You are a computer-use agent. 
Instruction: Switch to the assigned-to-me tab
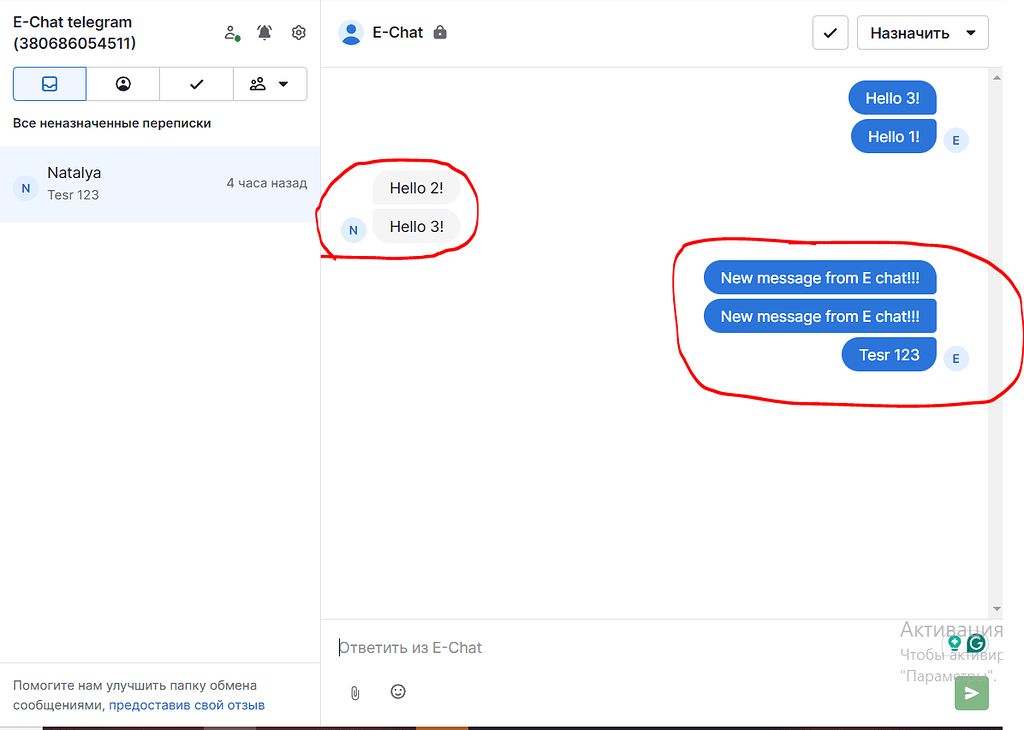pyautogui.click(x=122, y=83)
